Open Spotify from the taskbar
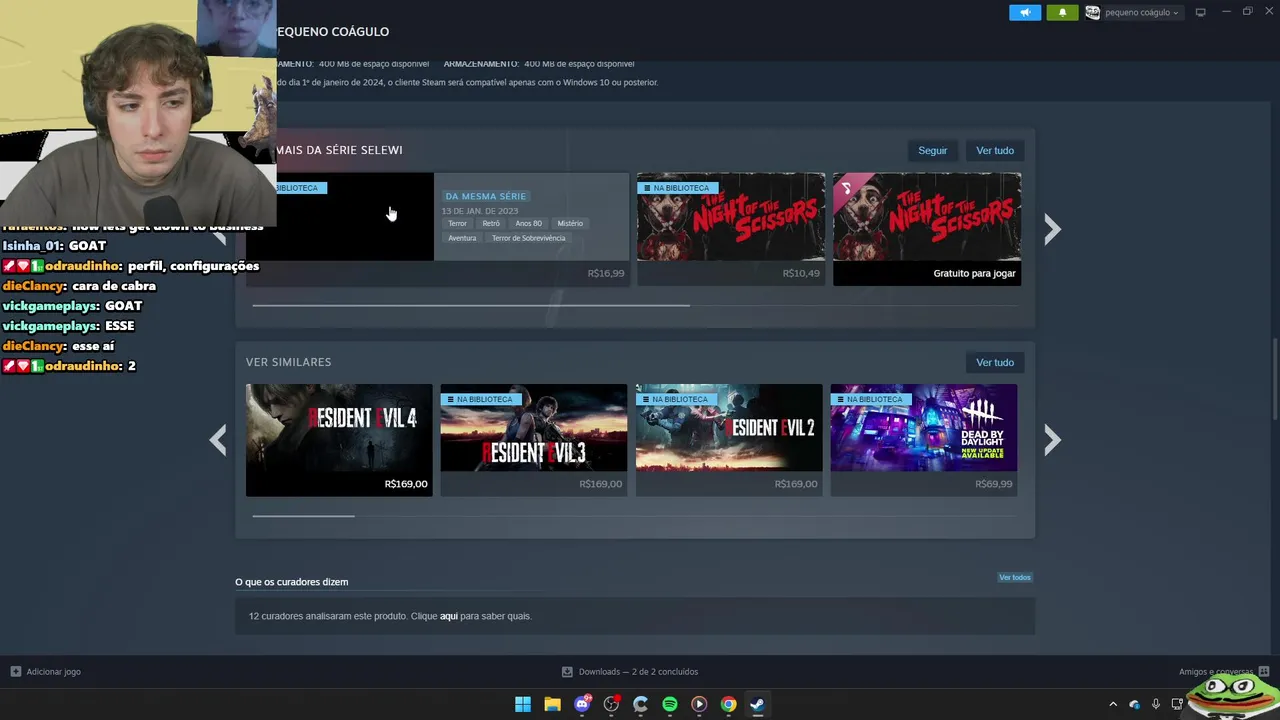 pyautogui.click(x=670, y=704)
